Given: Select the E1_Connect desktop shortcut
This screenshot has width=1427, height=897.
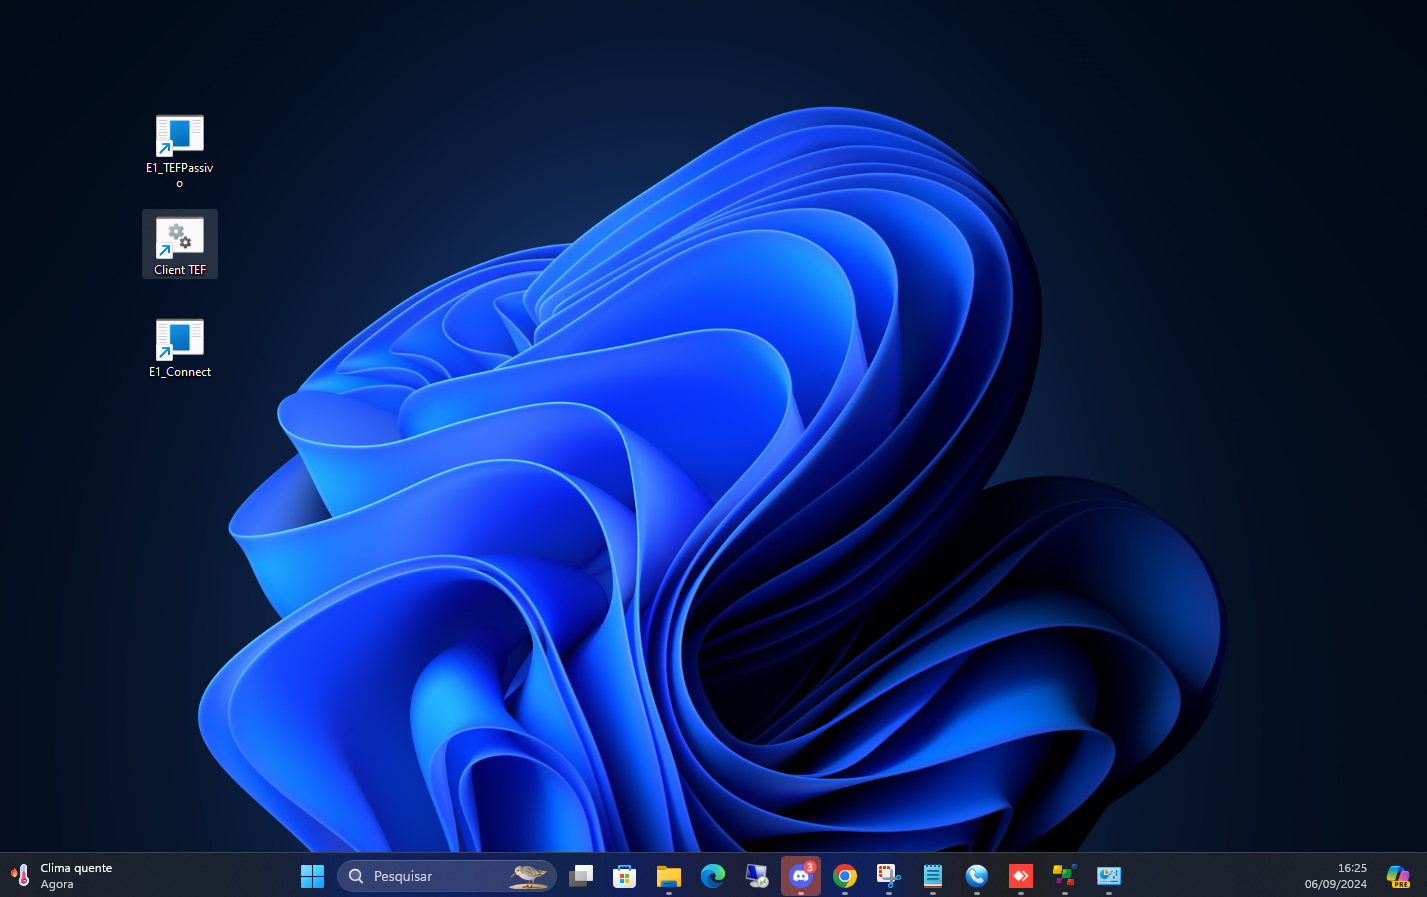Looking at the screenshot, I should [x=180, y=348].
